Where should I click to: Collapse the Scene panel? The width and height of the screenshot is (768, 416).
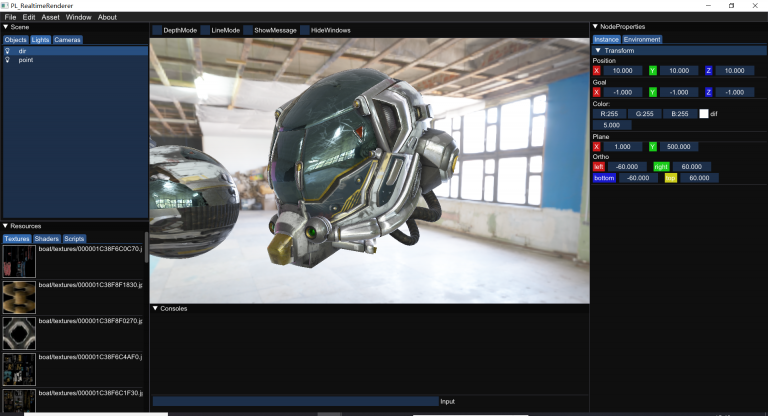(x=5, y=27)
